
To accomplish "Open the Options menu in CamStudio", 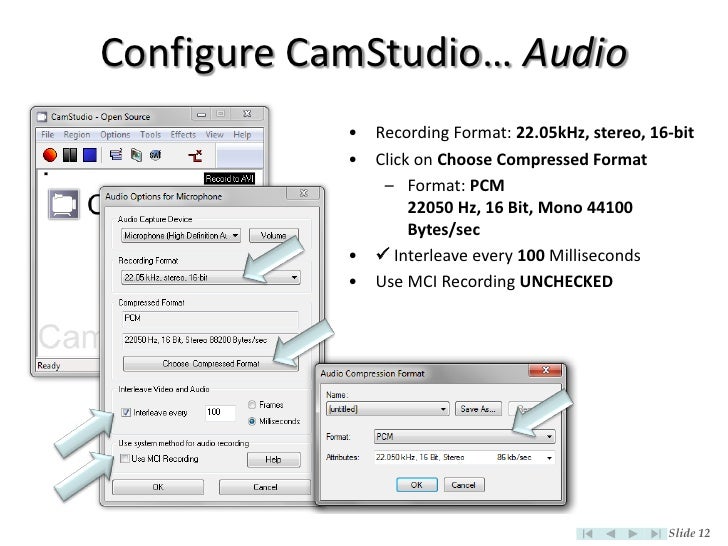I will (x=115, y=135).
